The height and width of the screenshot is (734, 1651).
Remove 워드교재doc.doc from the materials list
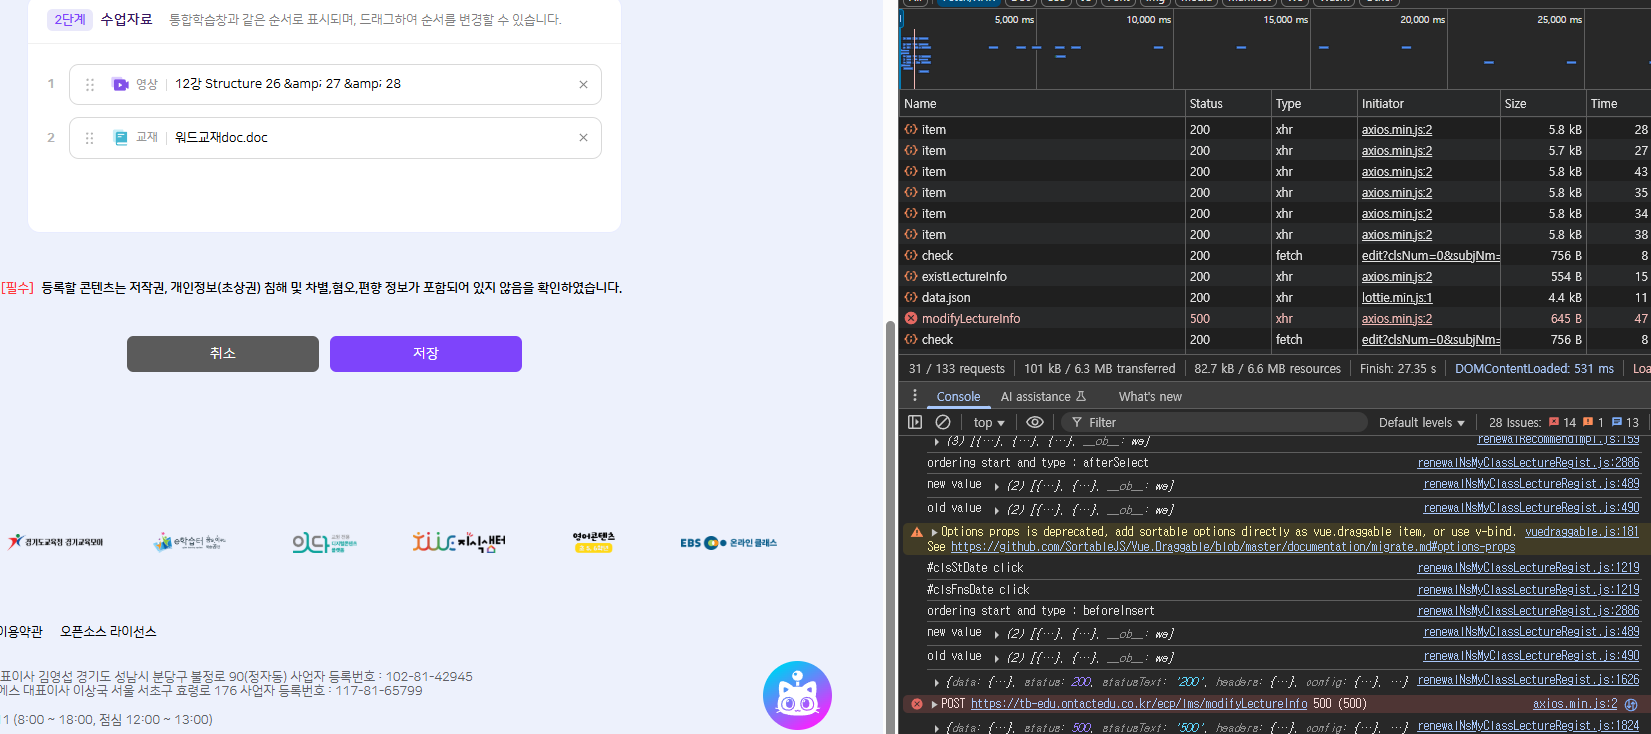(x=583, y=138)
